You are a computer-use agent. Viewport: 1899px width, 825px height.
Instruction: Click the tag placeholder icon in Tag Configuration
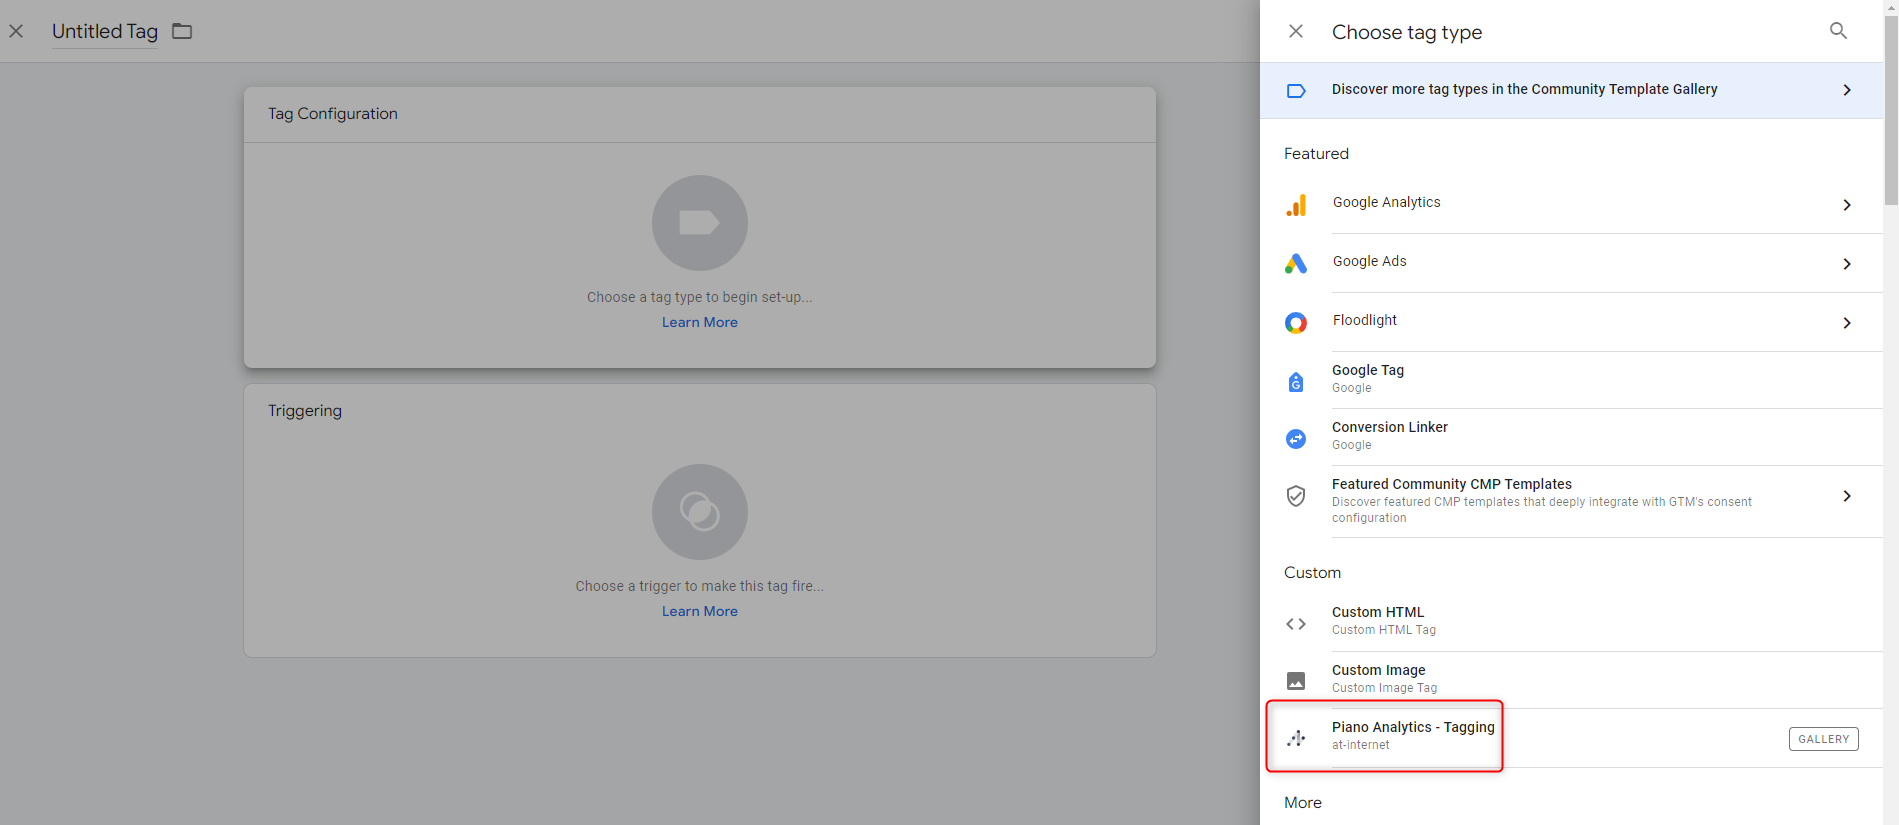click(699, 223)
